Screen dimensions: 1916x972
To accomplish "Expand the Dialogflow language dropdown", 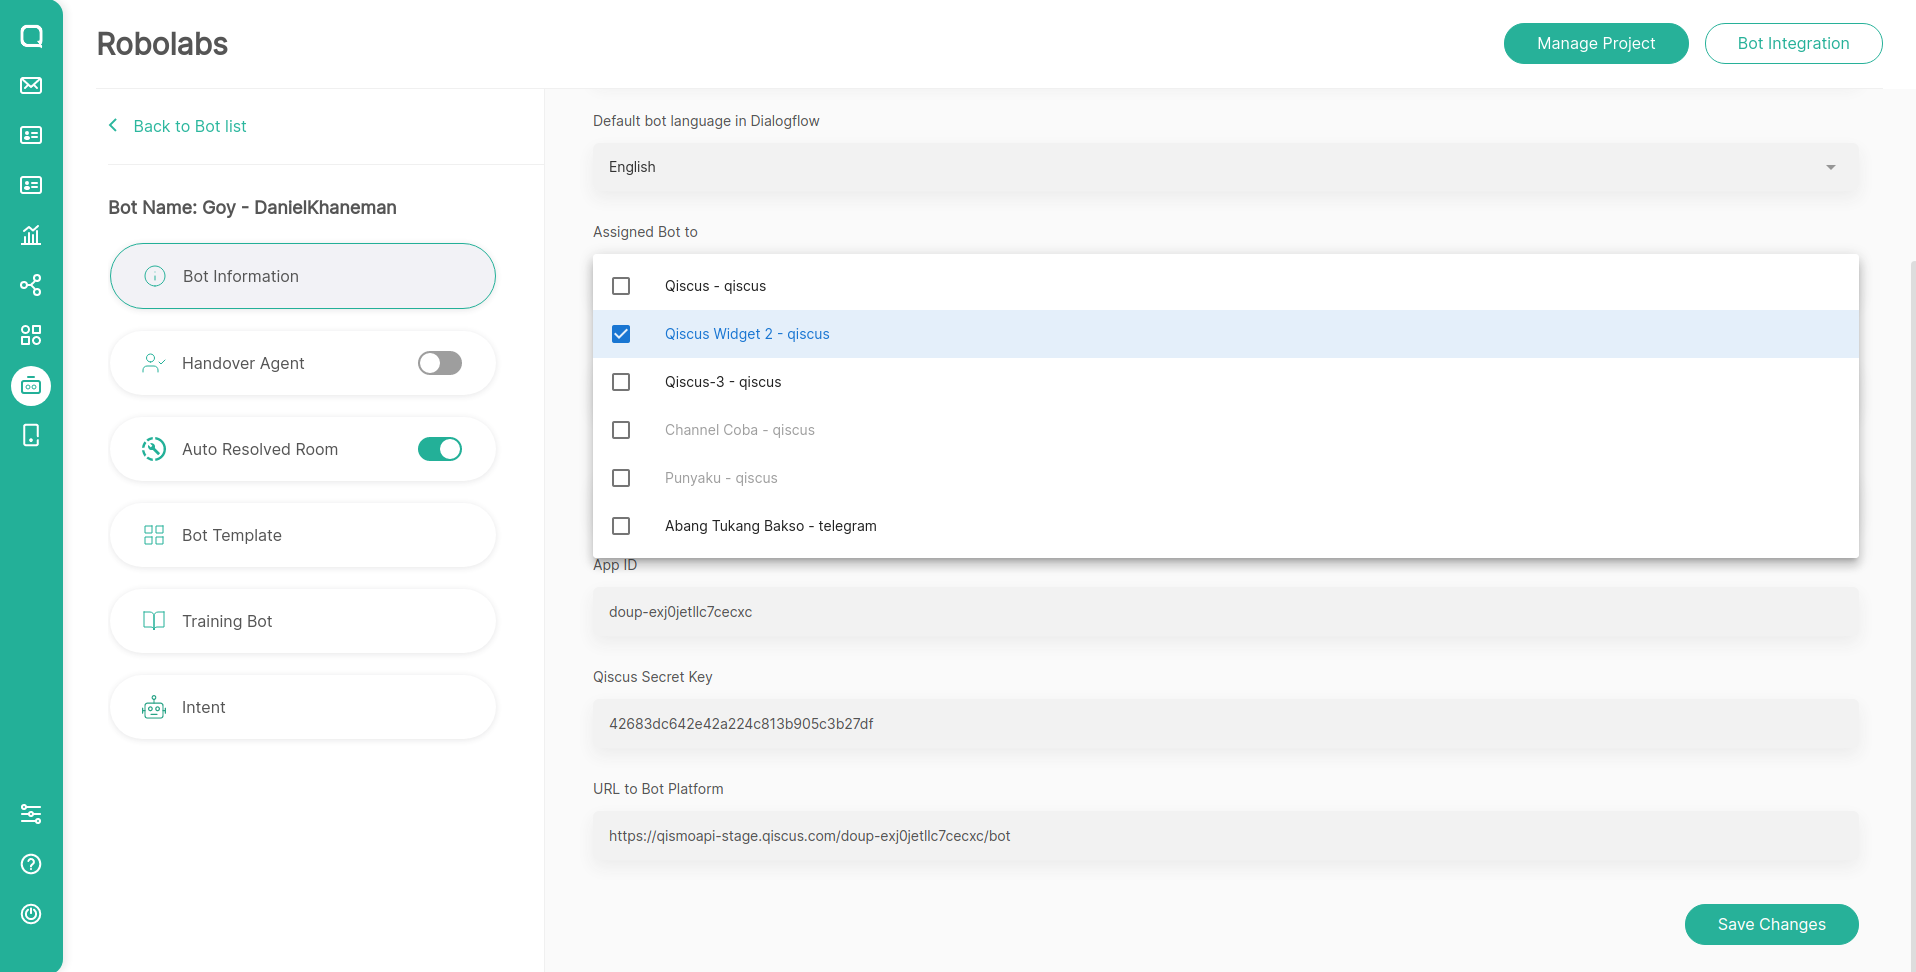I will click(1225, 167).
